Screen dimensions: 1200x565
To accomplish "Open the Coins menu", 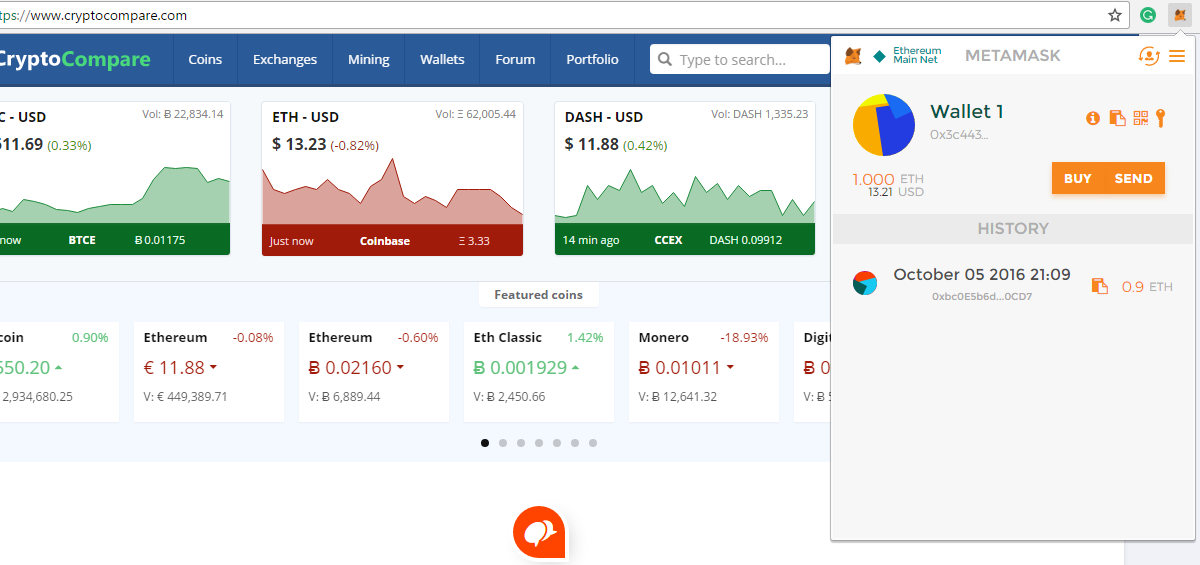I will click(205, 60).
